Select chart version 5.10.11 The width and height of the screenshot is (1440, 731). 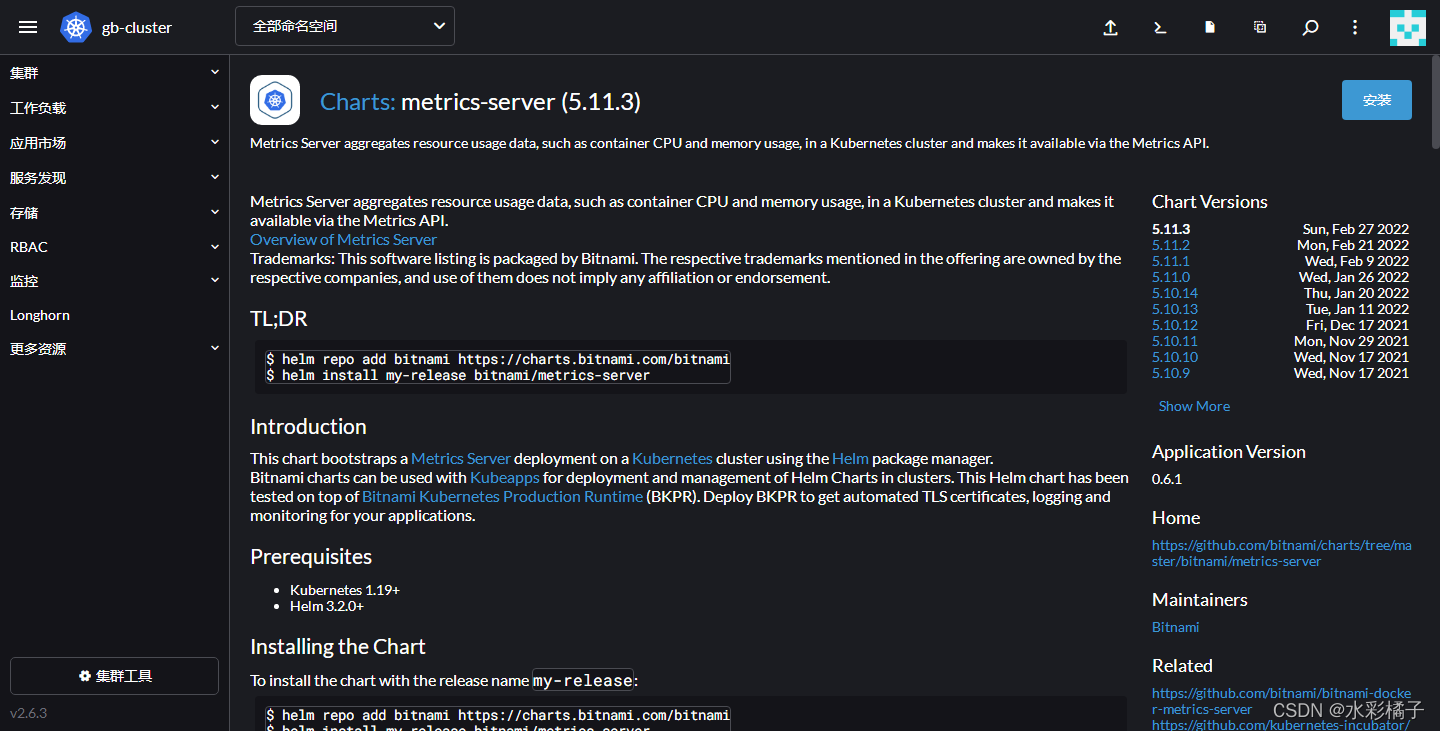1175,341
